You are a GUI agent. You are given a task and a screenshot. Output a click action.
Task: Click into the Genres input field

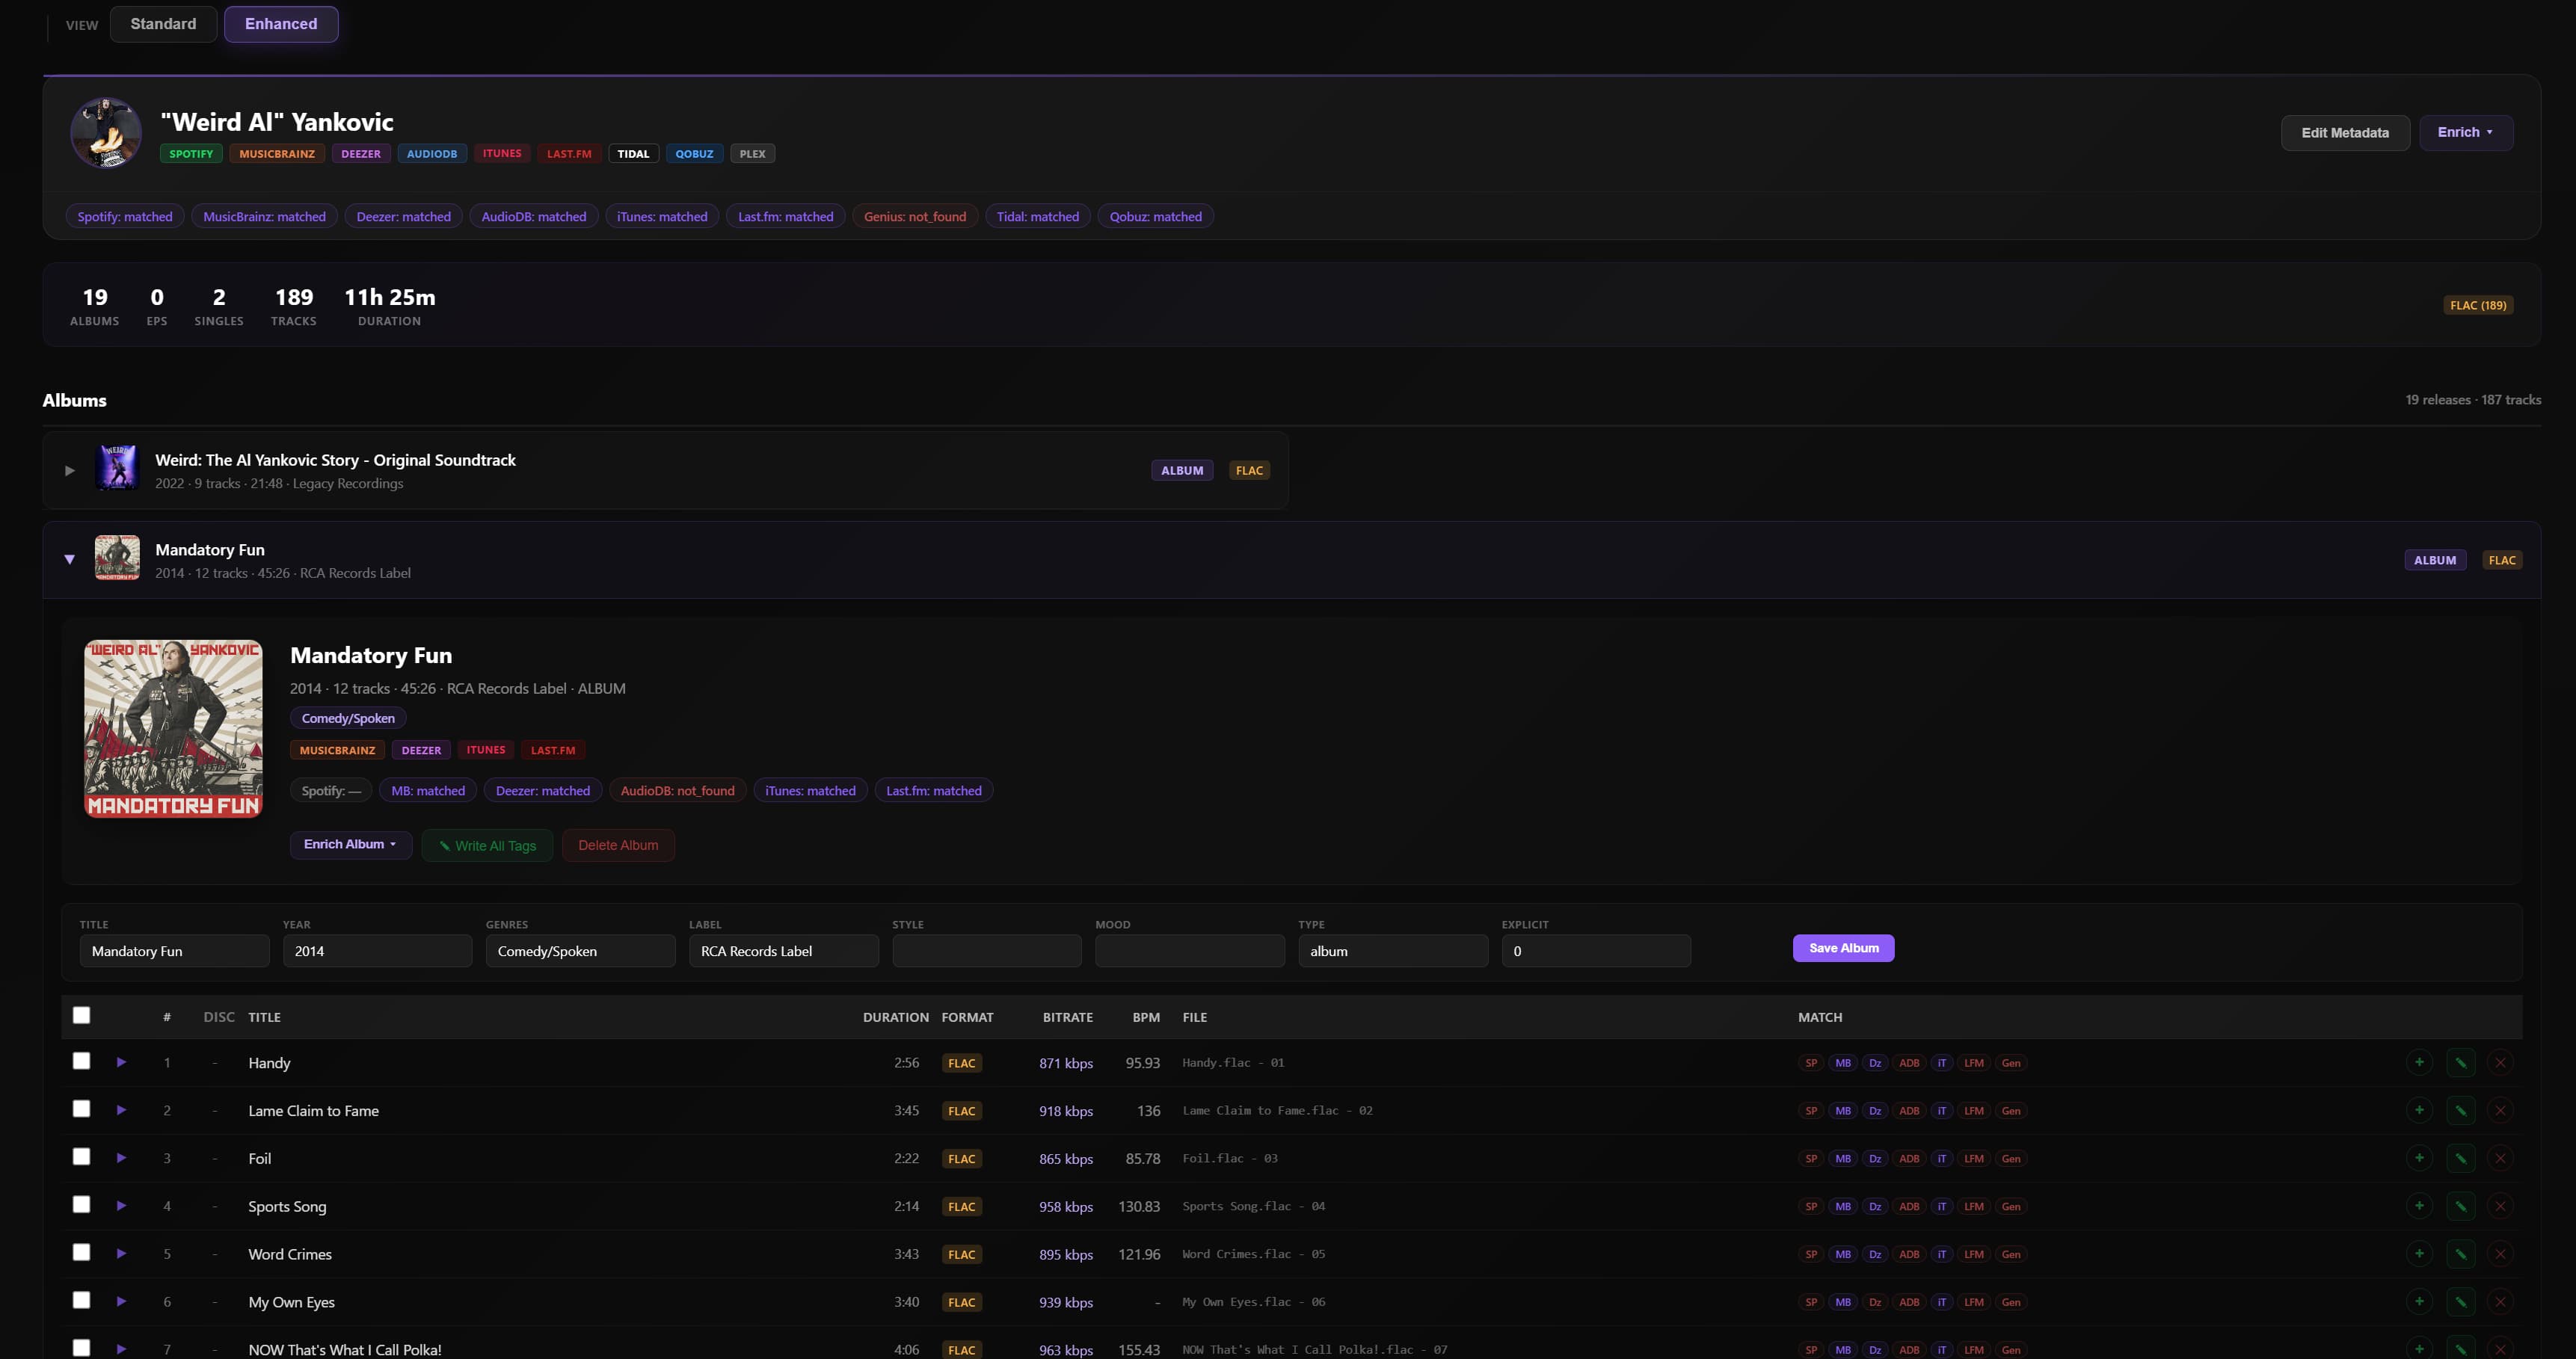(x=580, y=951)
